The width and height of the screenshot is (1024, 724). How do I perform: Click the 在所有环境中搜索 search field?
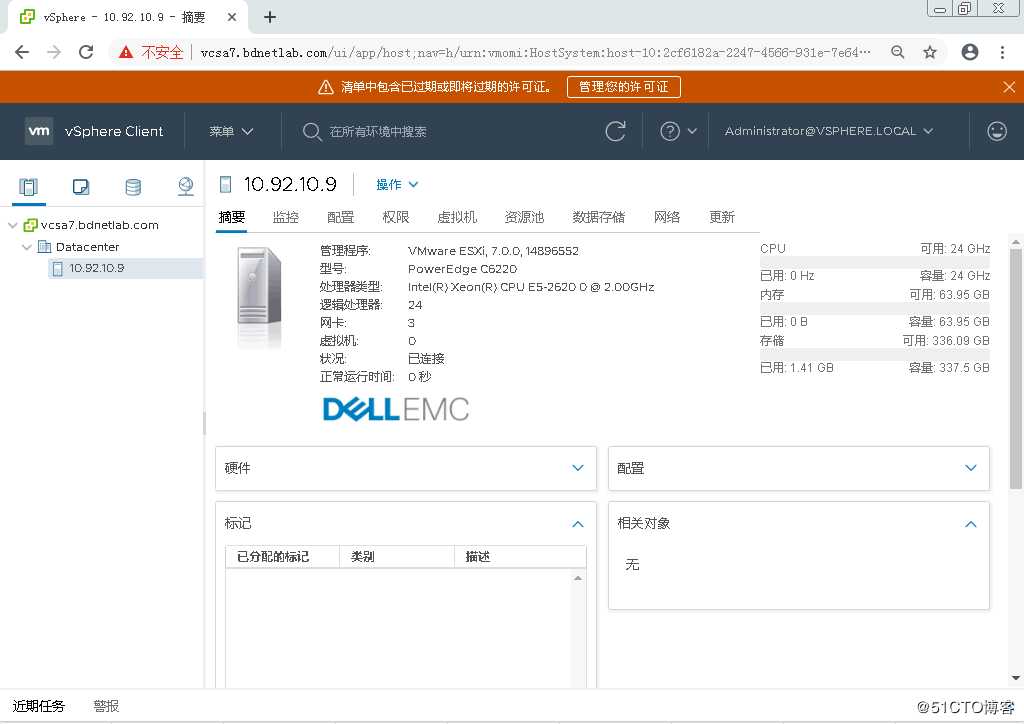(378, 132)
